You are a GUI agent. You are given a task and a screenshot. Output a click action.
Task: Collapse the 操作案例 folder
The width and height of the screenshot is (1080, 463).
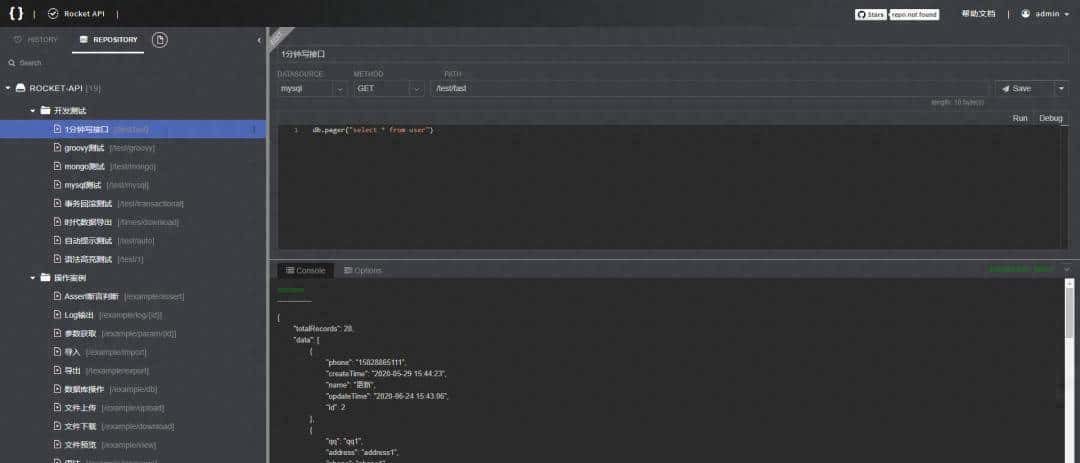(x=32, y=277)
